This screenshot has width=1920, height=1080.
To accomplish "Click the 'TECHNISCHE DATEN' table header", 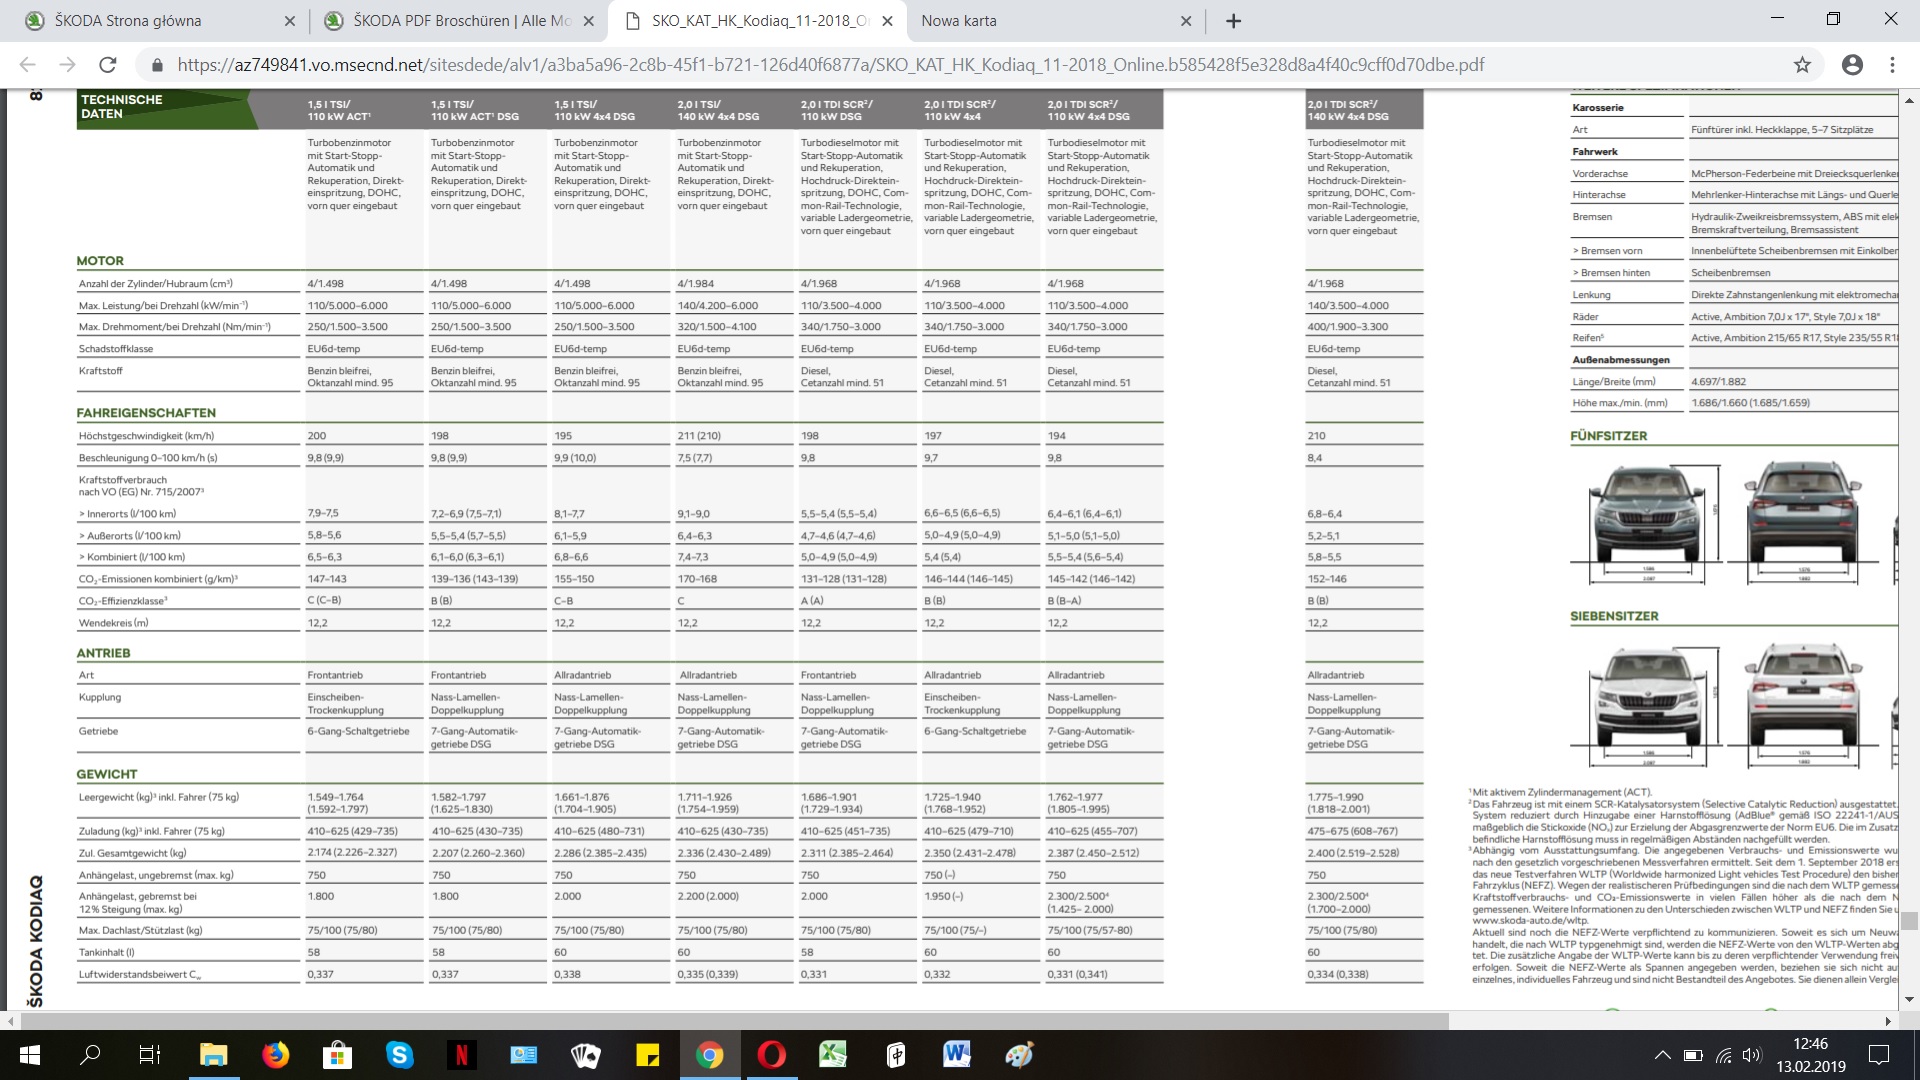I will (x=122, y=107).
